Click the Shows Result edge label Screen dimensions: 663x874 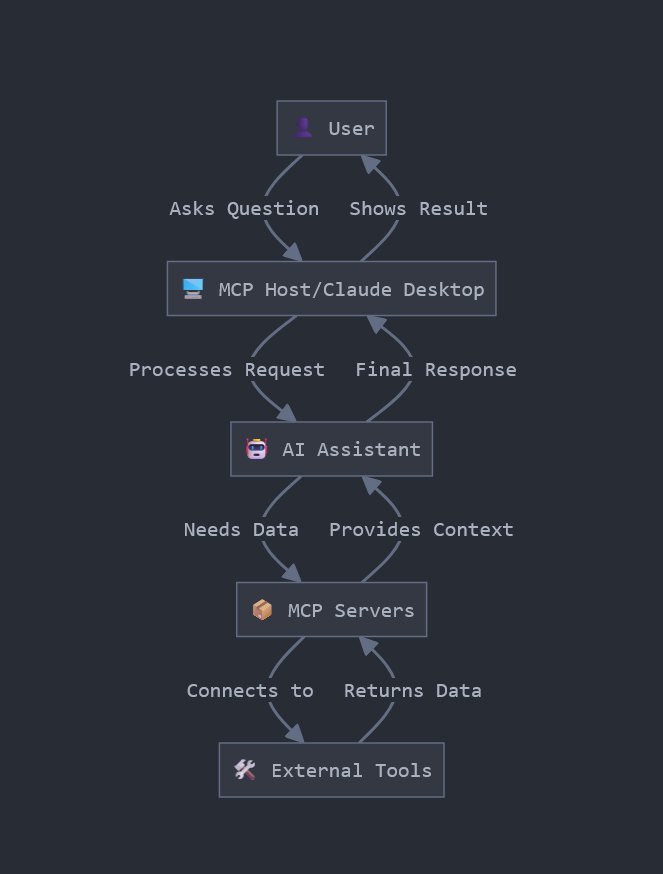click(x=418, y=208)
